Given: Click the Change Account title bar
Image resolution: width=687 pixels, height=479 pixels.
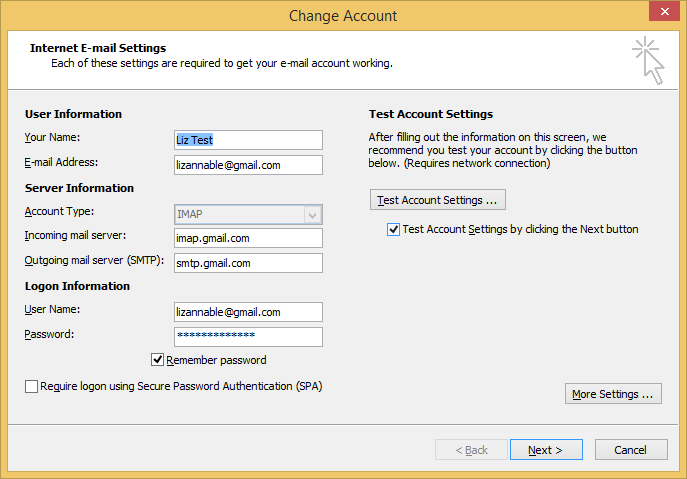Looking at the screenshot, I should [343, 16].
